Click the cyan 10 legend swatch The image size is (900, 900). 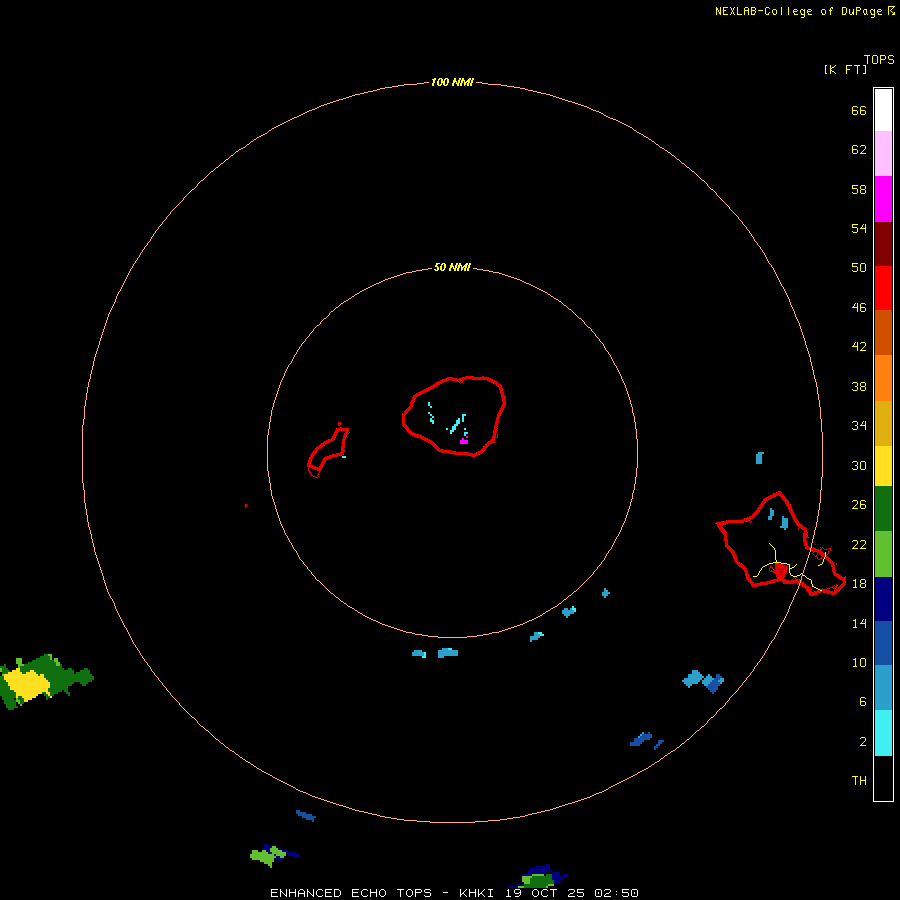click(883, 733)
